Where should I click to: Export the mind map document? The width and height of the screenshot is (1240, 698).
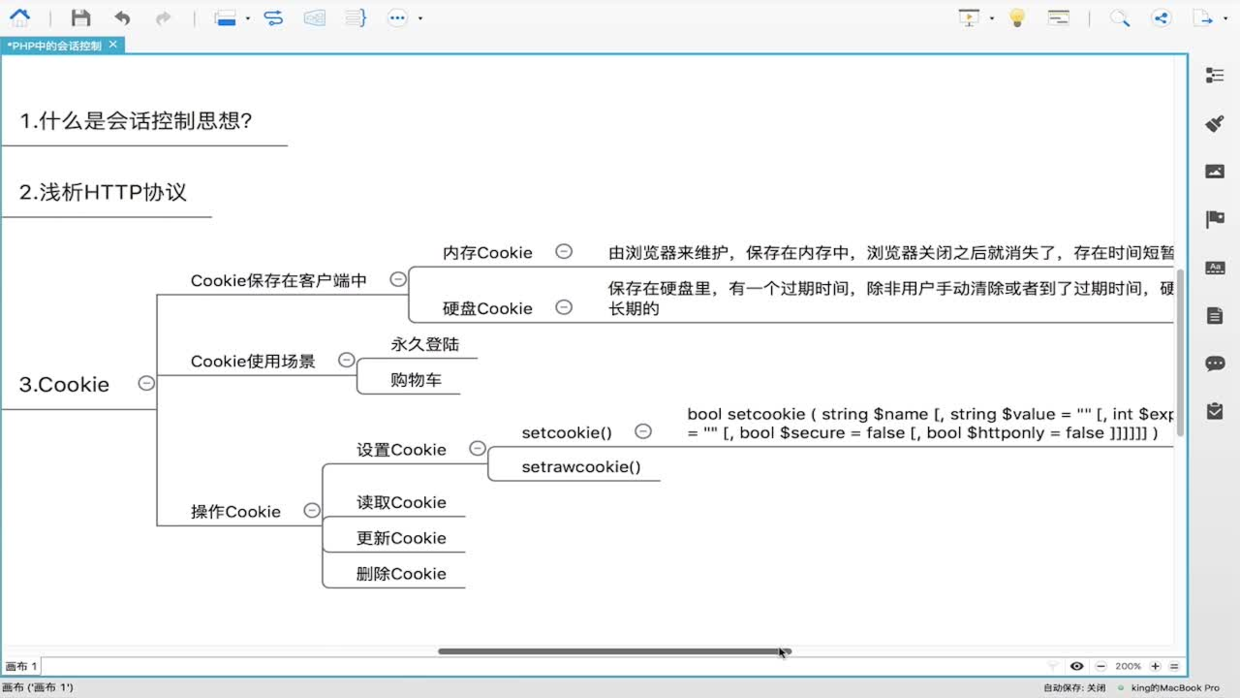point(1203,18)
